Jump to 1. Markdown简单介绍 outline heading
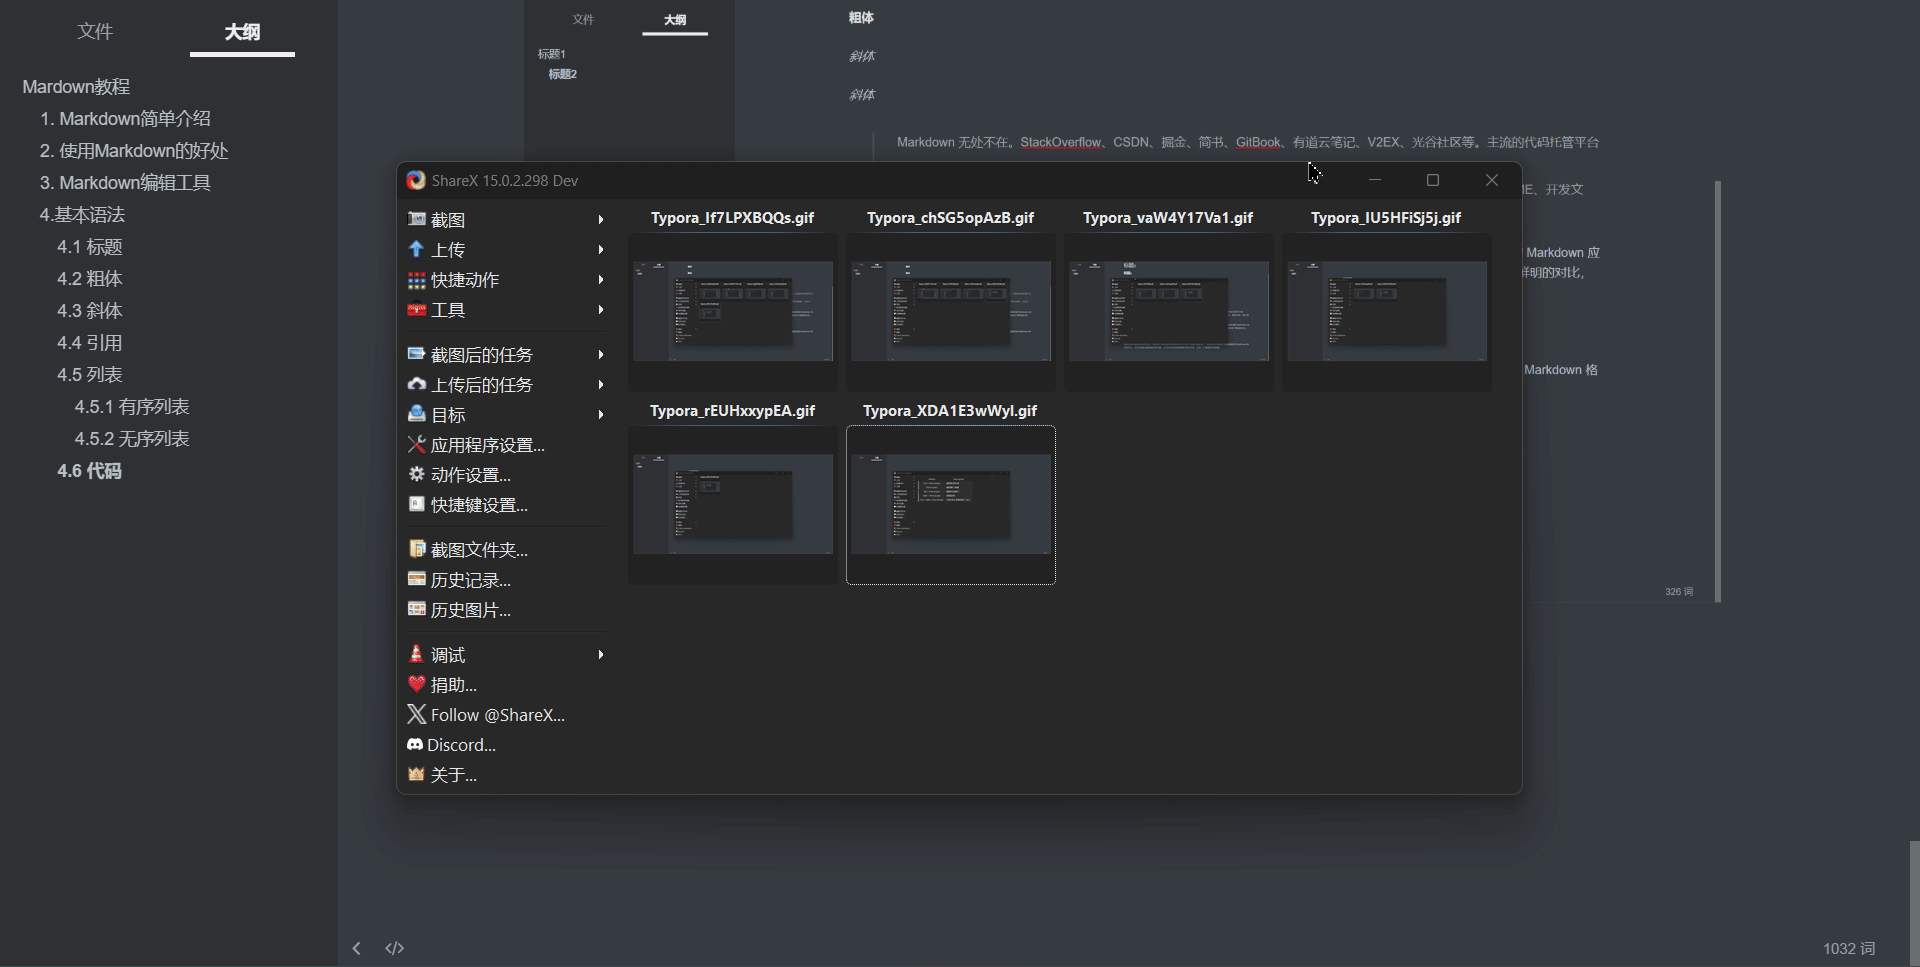The height and width of the screenshot is (967, 1920). (125, 119)
